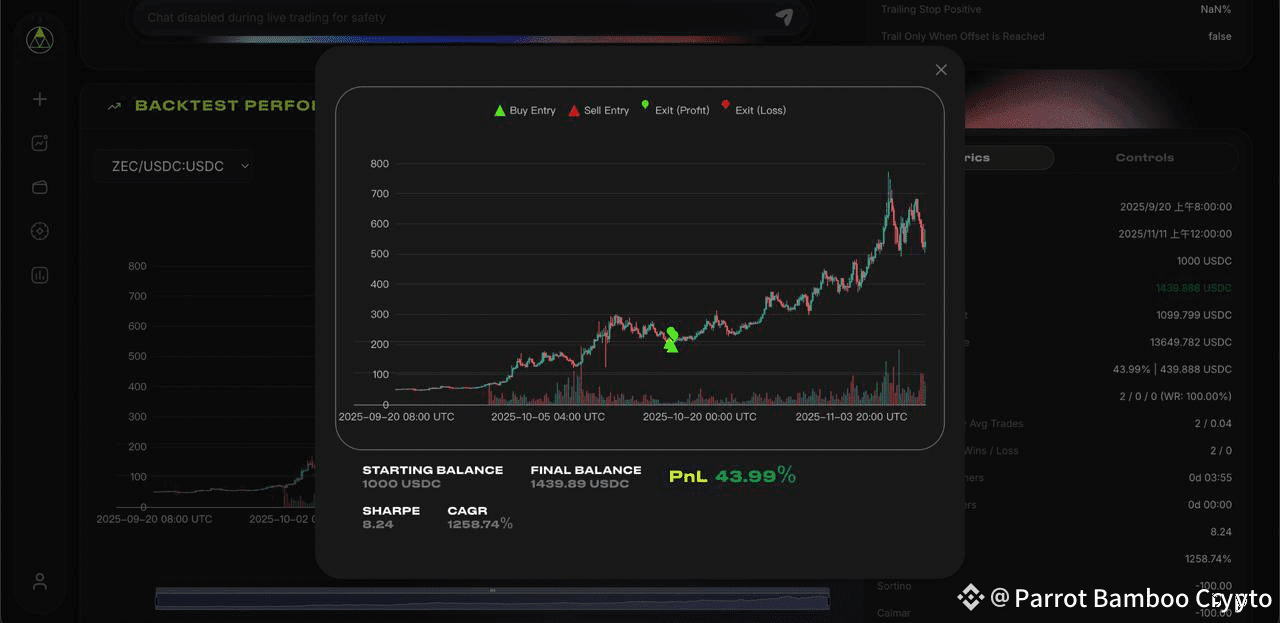This screenshot has width=1280, height=623.
Task: Switch to the Controls tab
Action: coord(1144,157)
